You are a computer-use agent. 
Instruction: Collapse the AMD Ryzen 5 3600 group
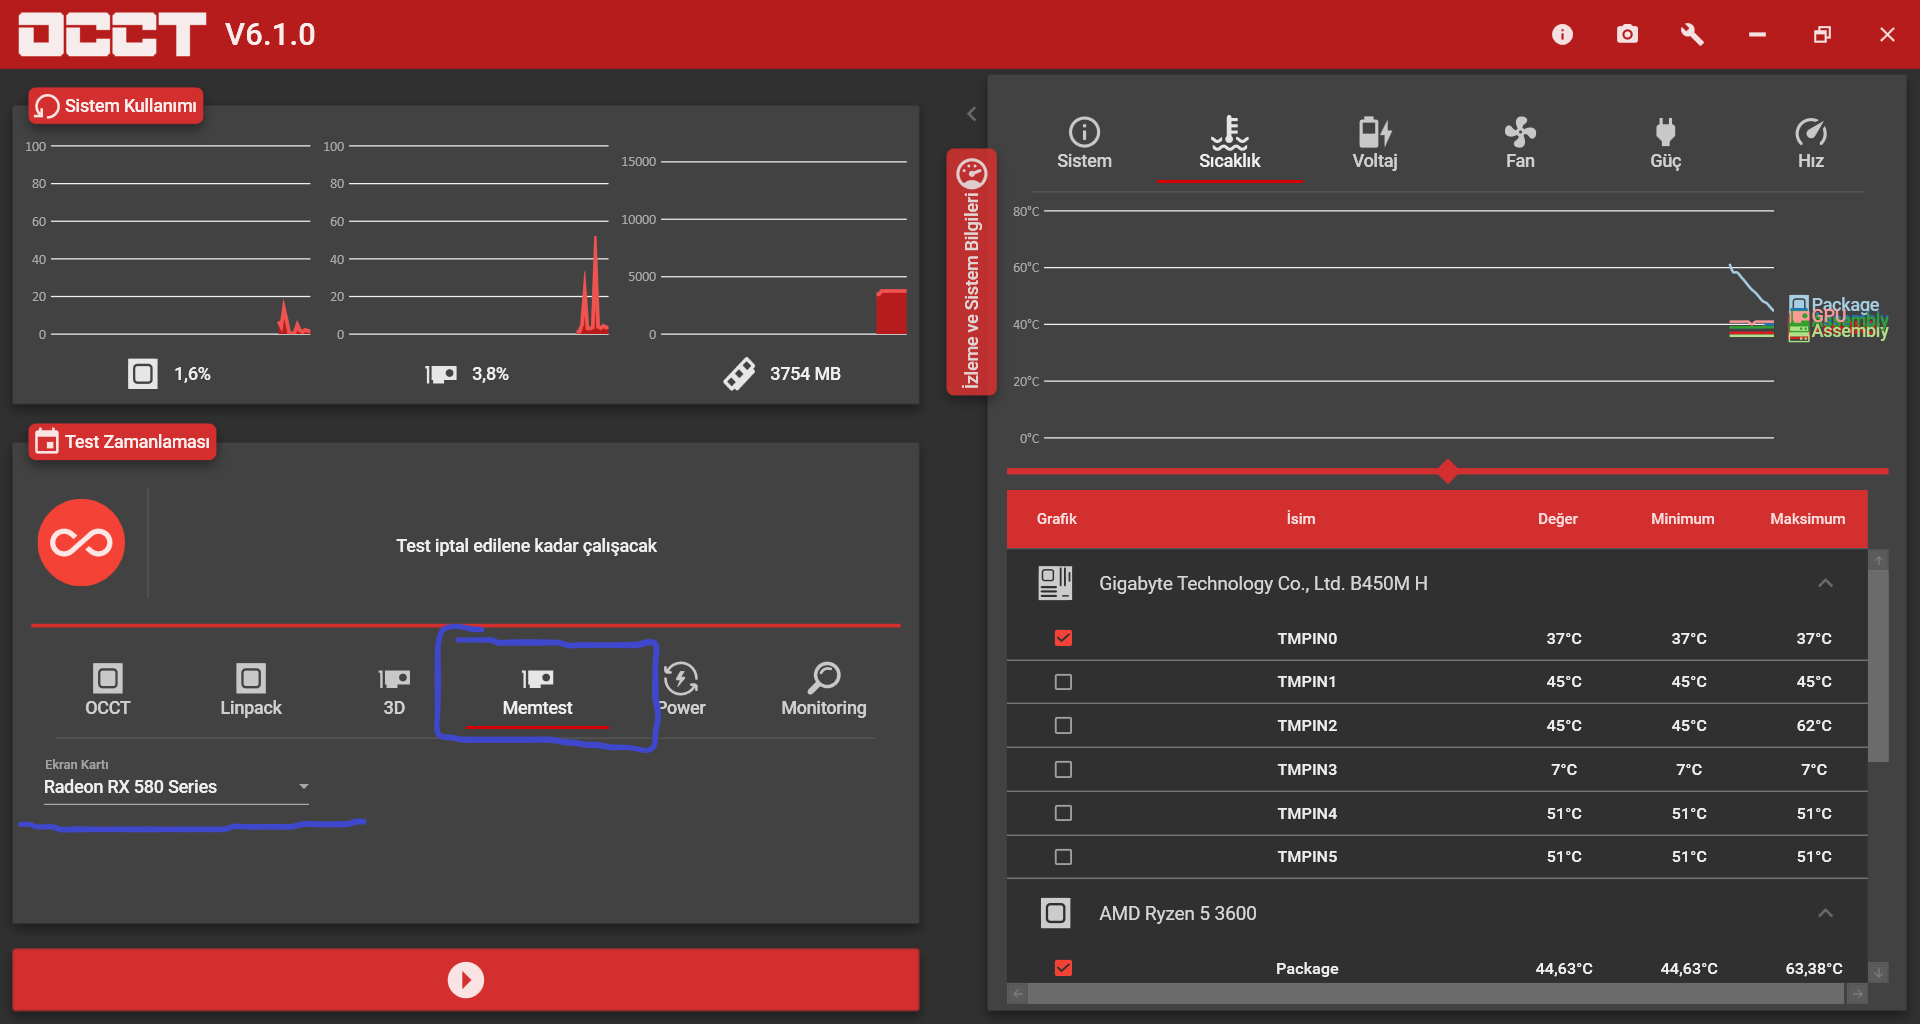pyautogui.click(x=1825, y=913)
